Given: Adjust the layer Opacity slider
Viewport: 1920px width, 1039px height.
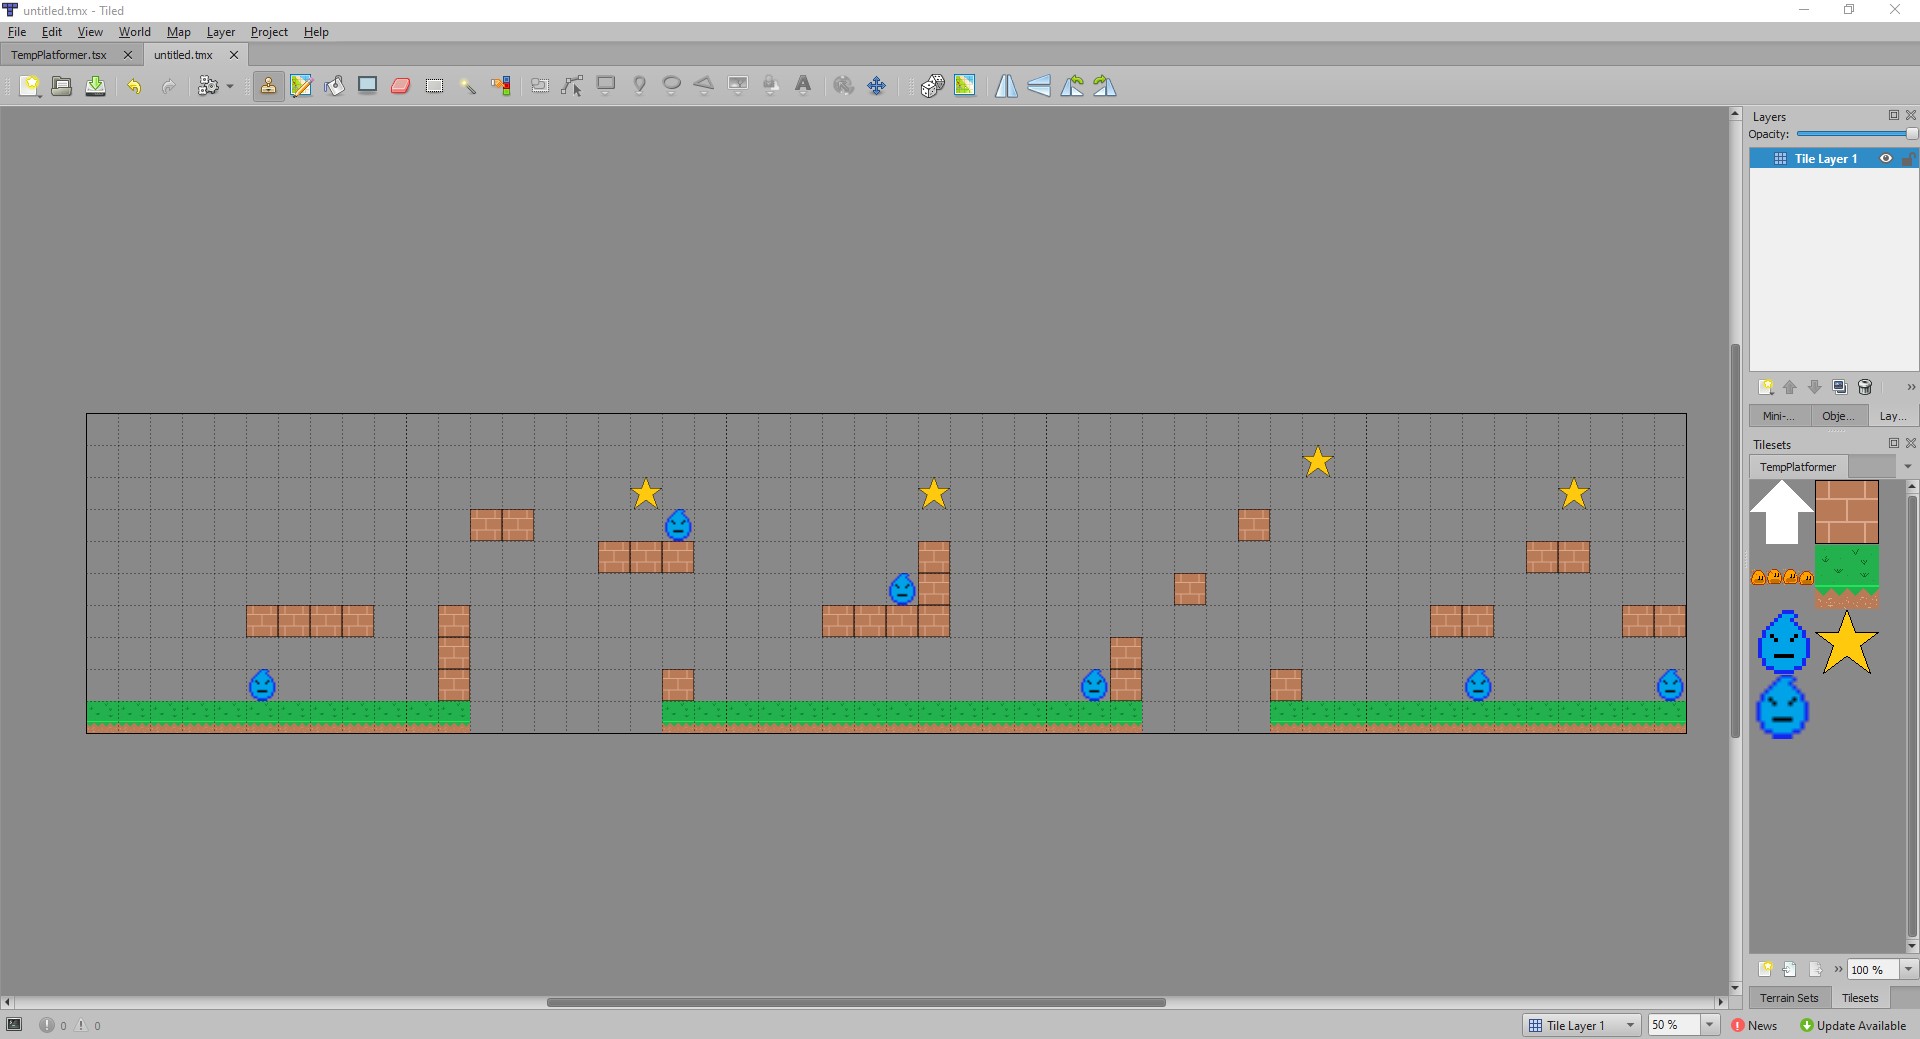Looking at the screenshot, I should click(x=1857, y=134).
